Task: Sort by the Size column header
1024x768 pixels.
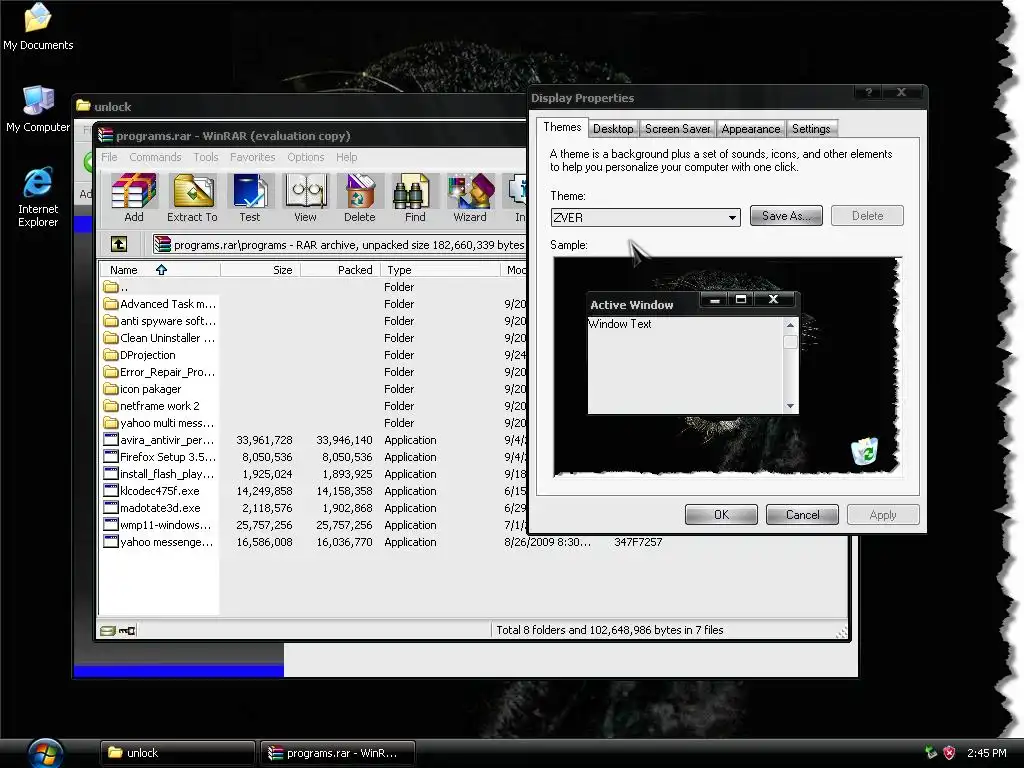Action: coord(260,270)
